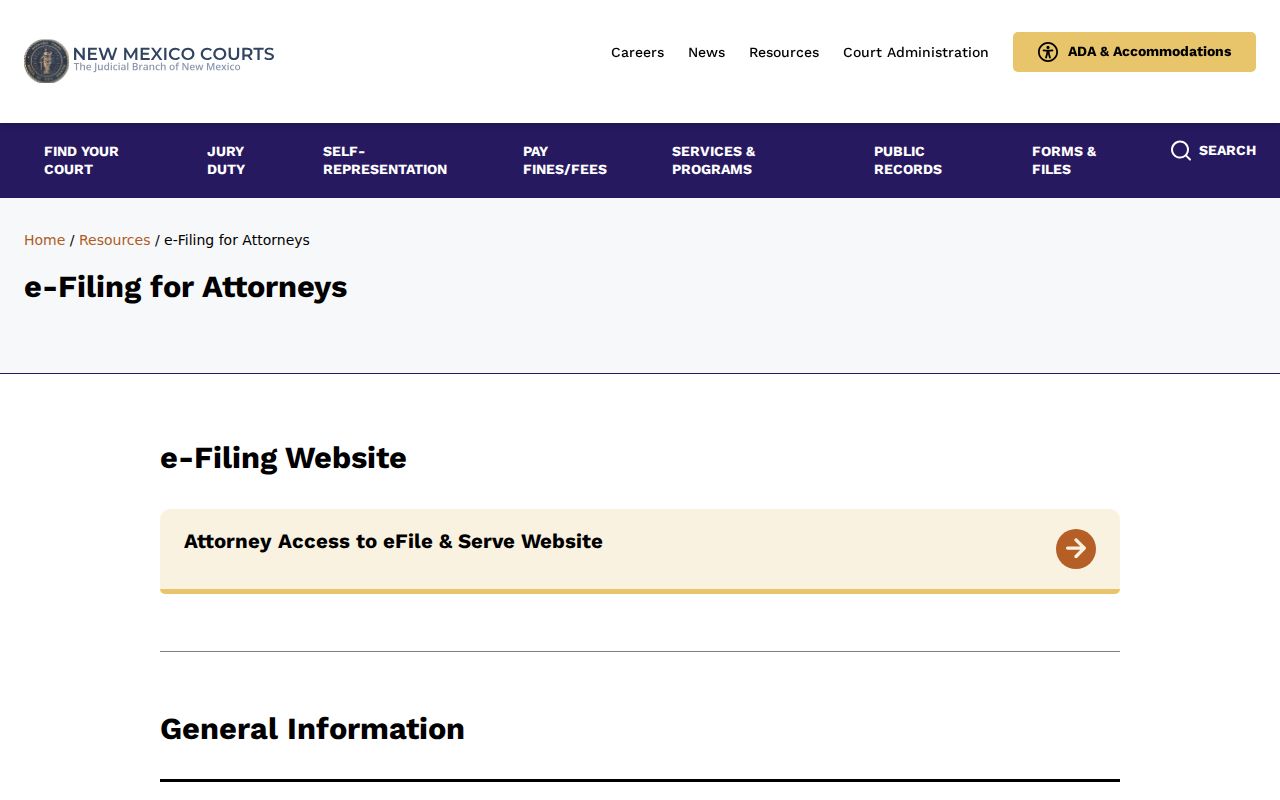Viewport: 1280px width, 800px height.
Task: Select Public Records menu item
Action: point(908,160)
